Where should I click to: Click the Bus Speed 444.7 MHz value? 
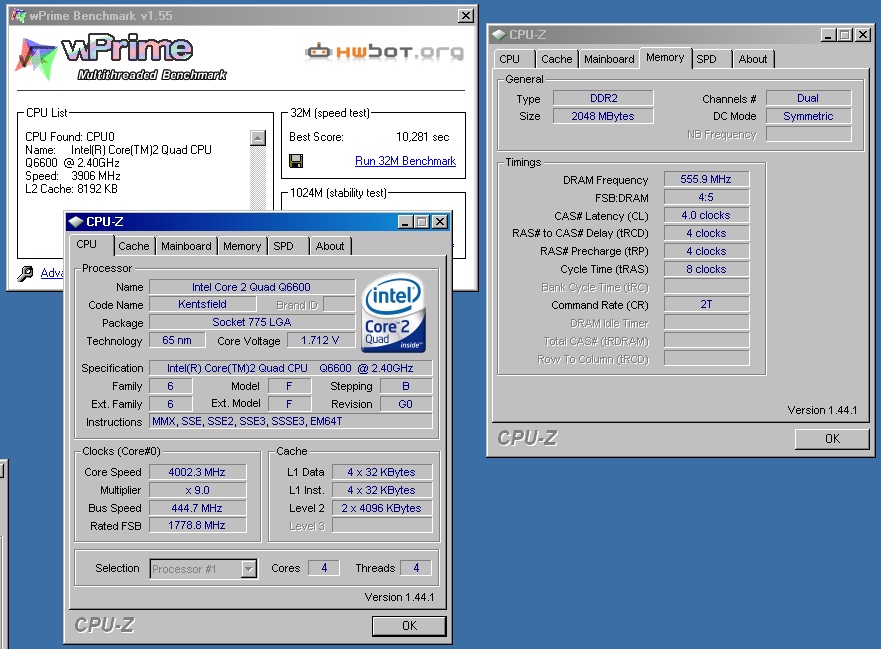tap(197, 509)
